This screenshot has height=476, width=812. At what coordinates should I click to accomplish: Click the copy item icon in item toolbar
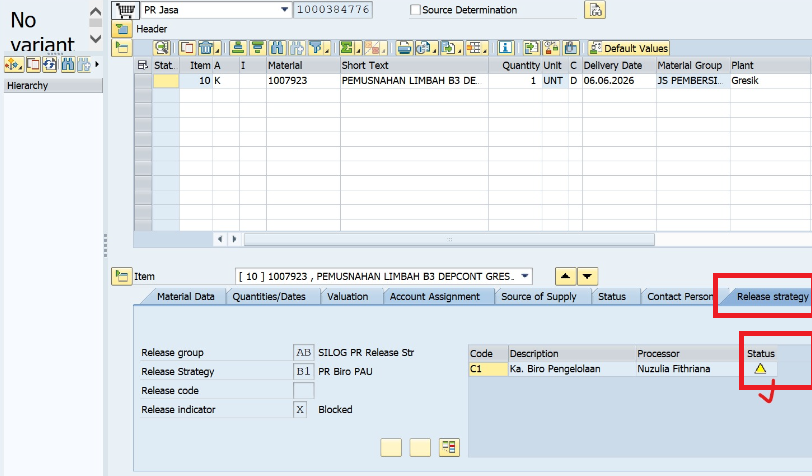point(186,48)
